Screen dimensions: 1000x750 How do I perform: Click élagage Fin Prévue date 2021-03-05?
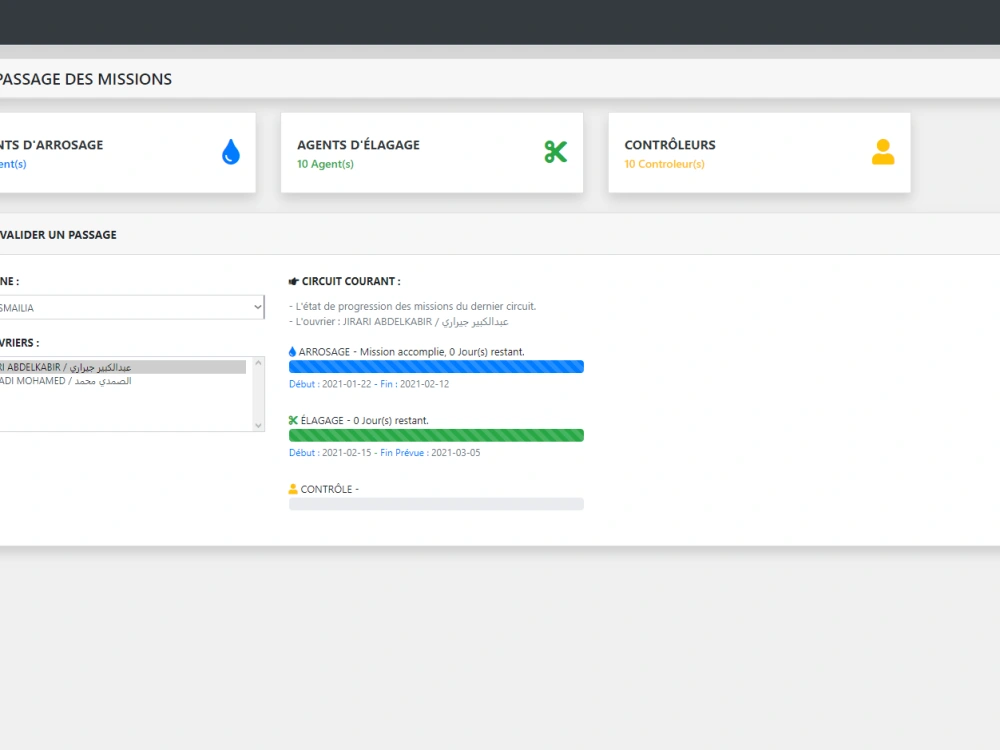point(455,453)
